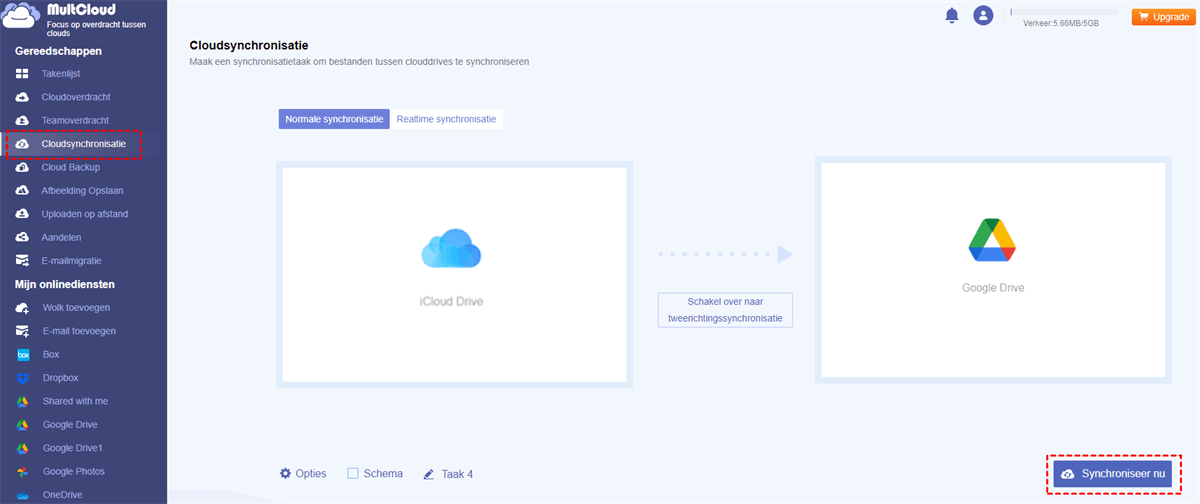Click the Afbeelding Opslaan icon
Screen dimensions: 1200x504
23,191
